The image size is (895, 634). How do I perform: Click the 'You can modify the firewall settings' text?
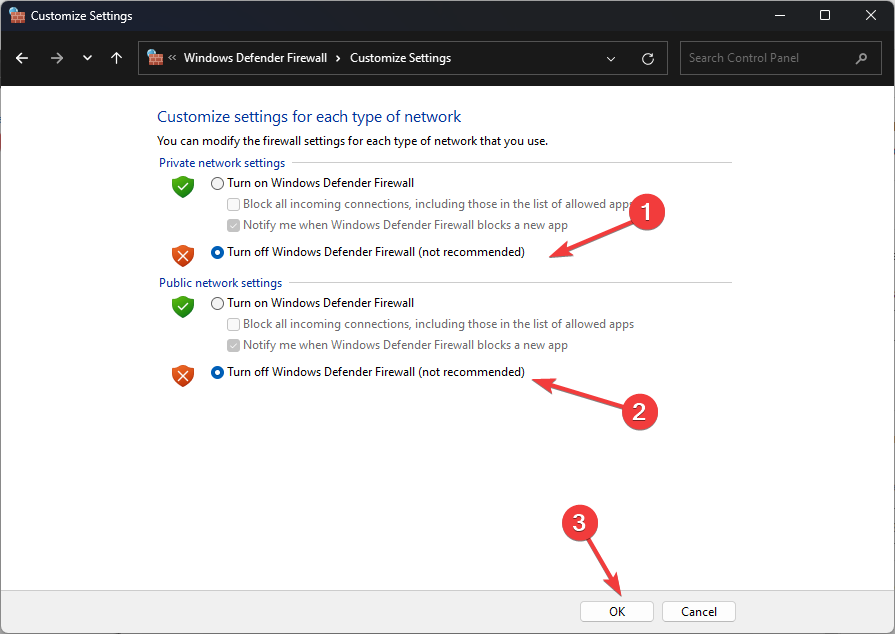[352, 141]
